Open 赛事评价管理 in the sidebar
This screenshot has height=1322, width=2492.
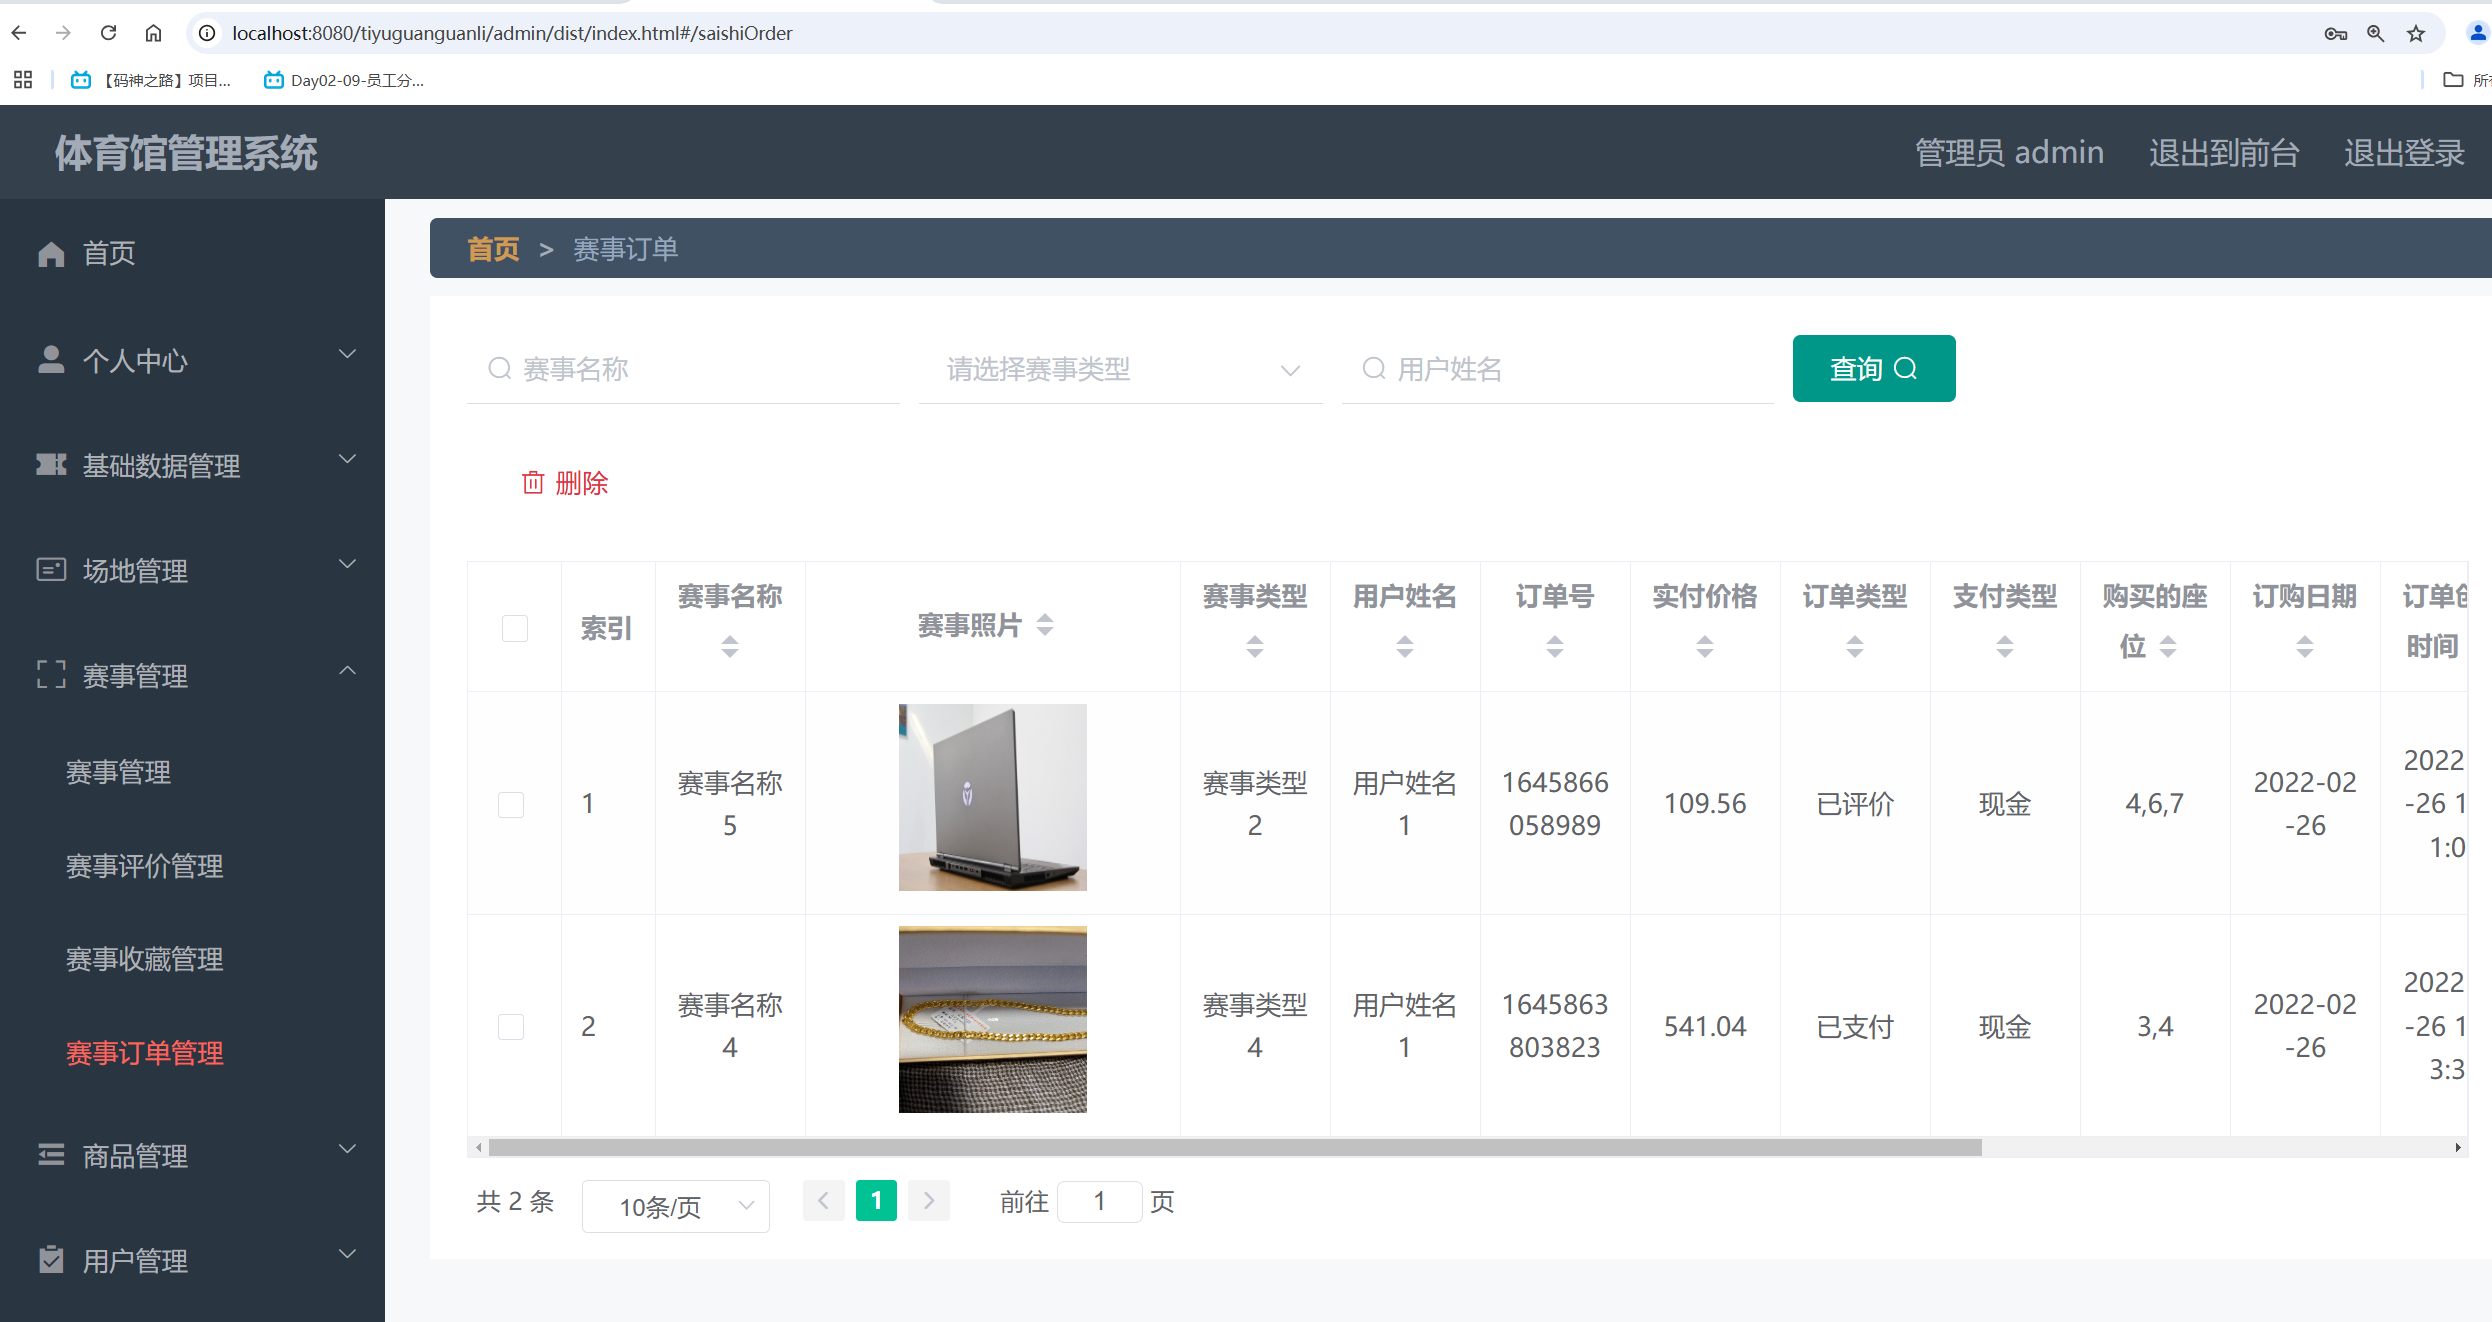(x=145, y=866)
